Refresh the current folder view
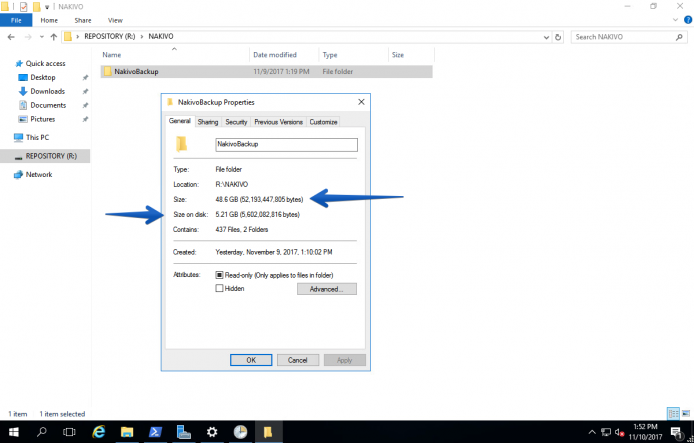This screenshot has height=443, width=694. pos(558,37)
